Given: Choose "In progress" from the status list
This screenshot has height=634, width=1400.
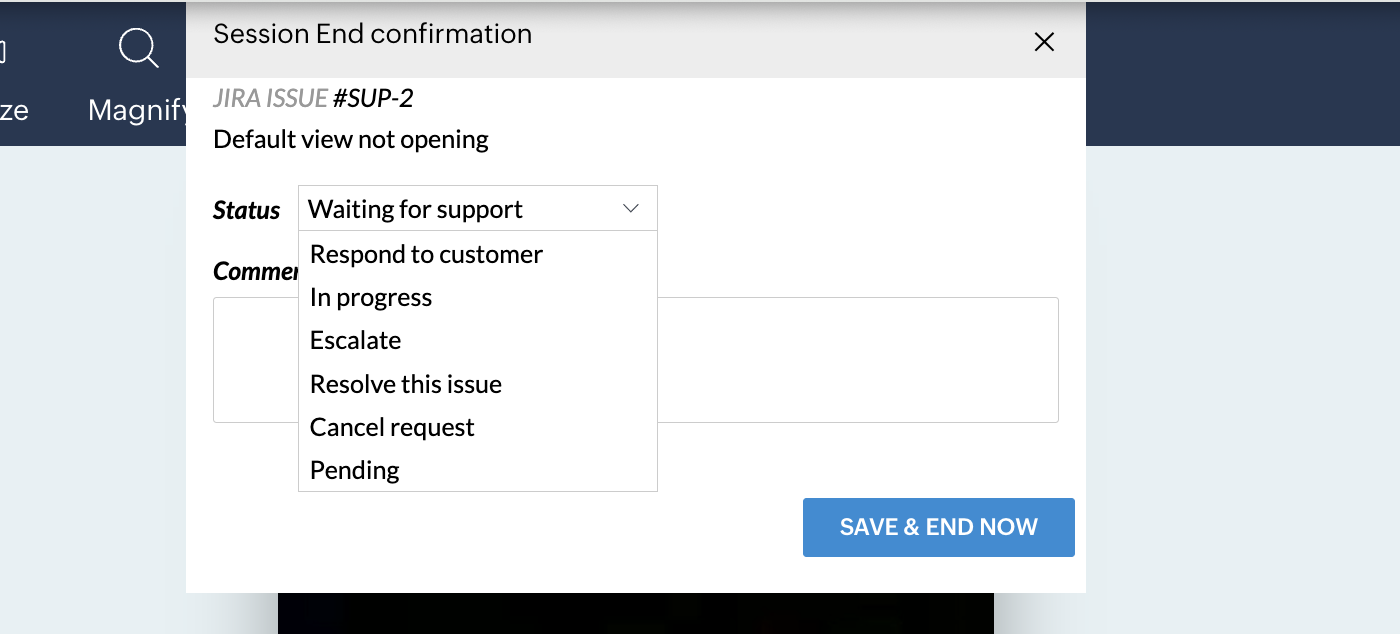Looking at the screenshot, I should (371, 297).
